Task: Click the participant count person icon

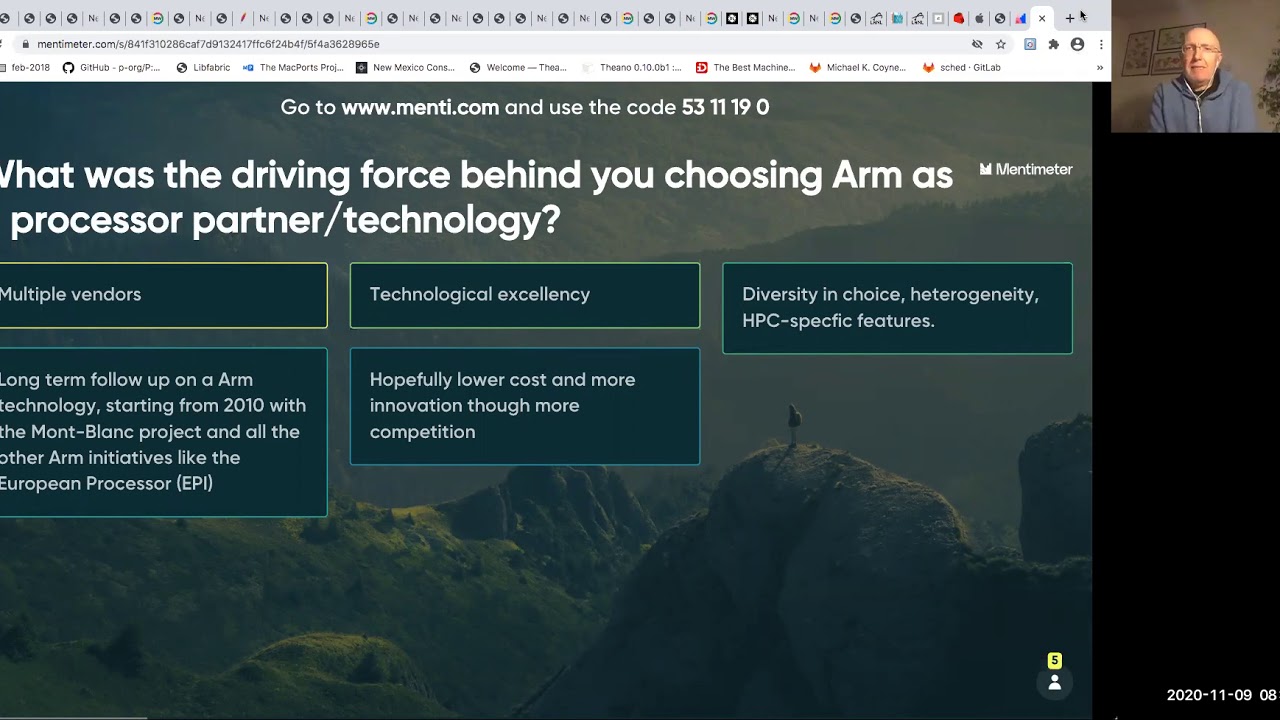Action: tap(1054, 682)
